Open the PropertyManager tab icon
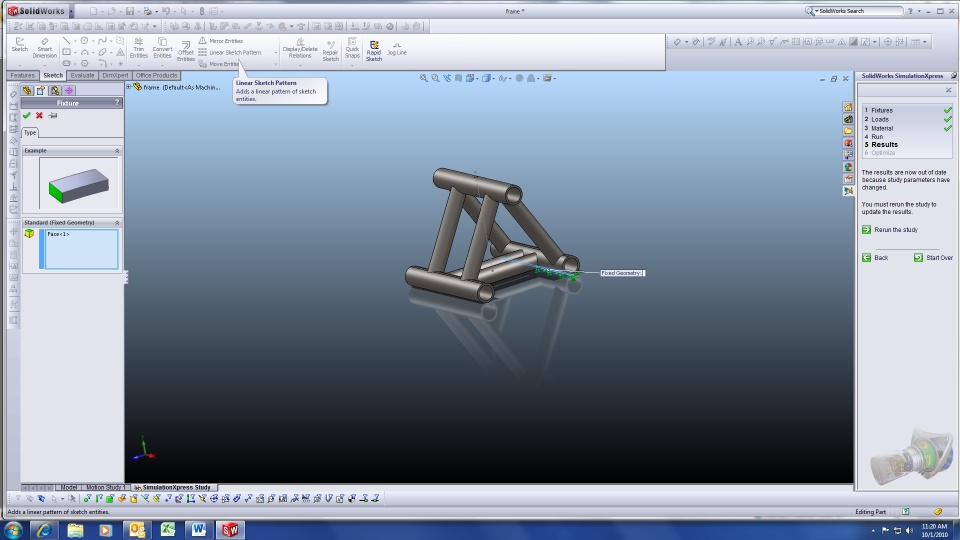This screenshot has width=960, height=540. [40, 91]
